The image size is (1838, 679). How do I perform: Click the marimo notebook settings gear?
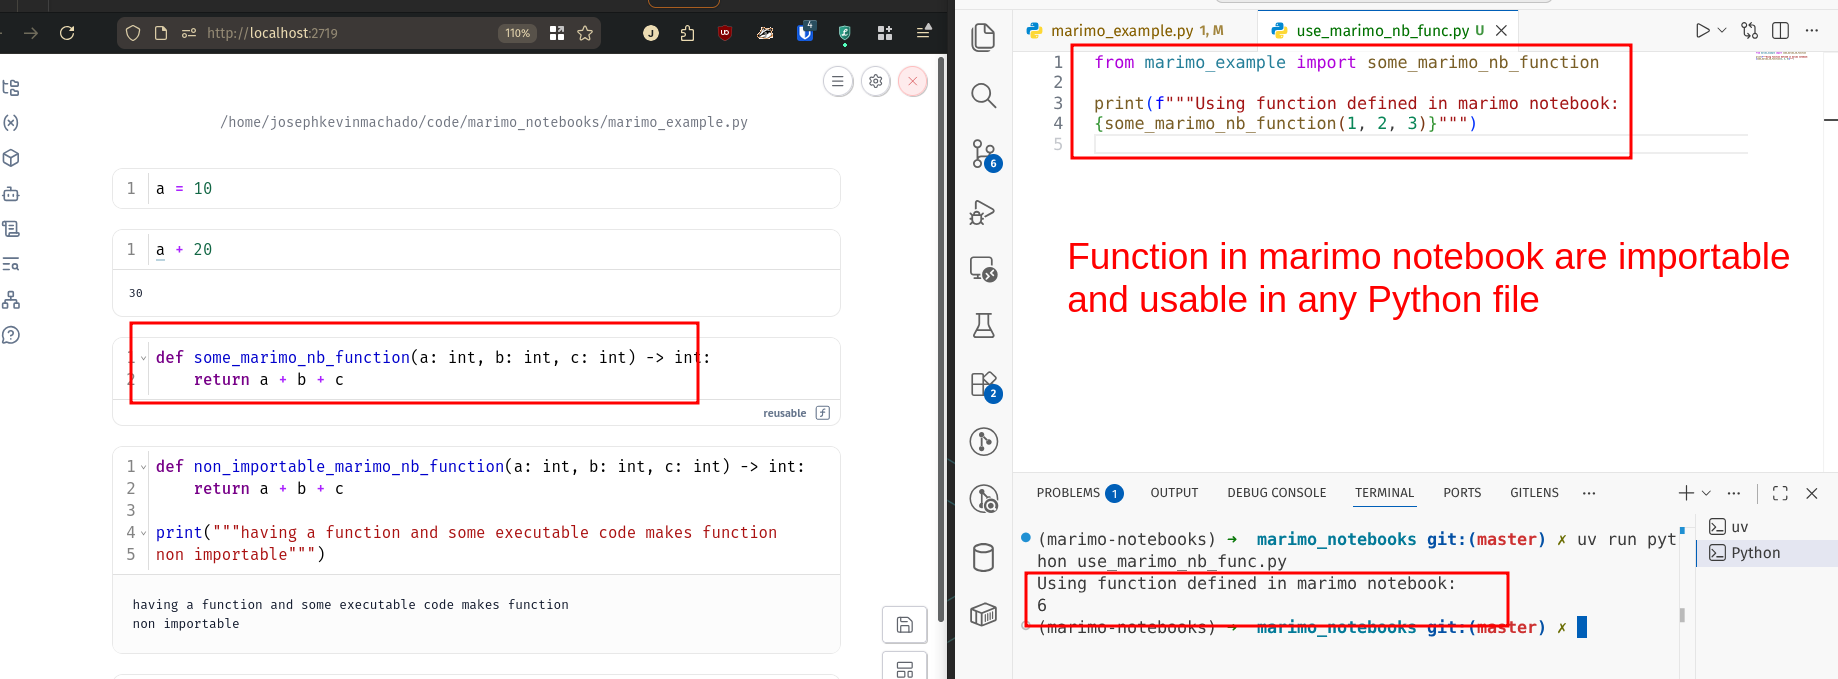(876, 82)
